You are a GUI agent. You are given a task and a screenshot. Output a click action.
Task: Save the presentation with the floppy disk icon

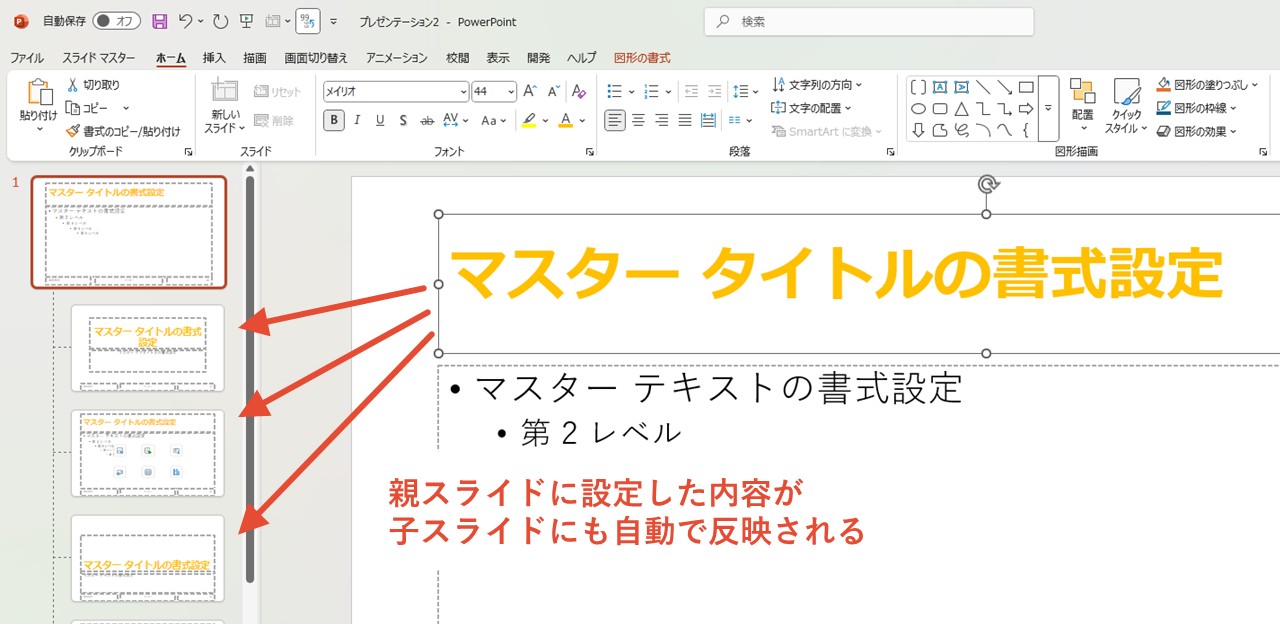160,21
